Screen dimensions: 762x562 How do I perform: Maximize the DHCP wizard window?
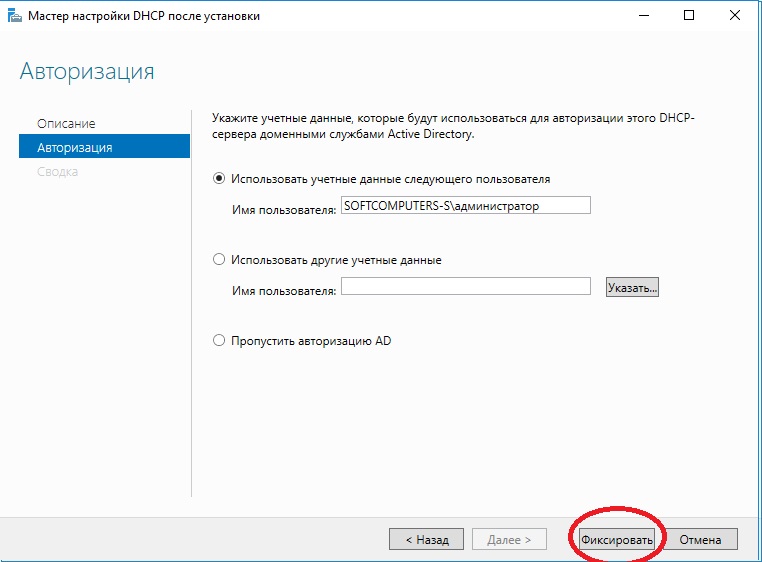click(689, 16)
